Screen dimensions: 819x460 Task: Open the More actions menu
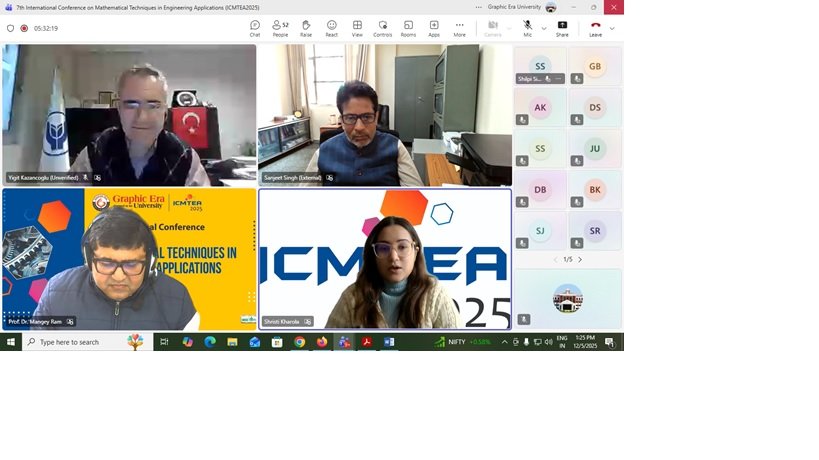tap(459, 28)
